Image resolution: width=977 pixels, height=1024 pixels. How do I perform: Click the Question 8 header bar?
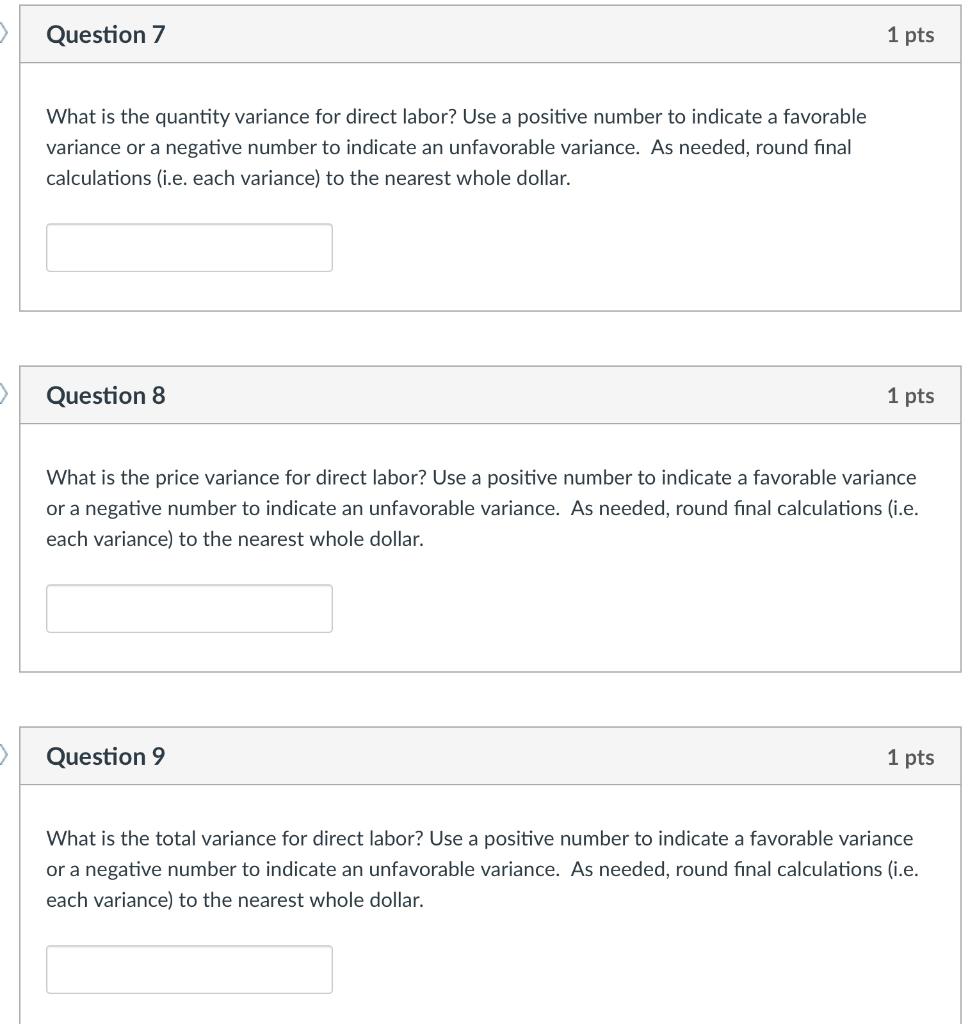pos(490,395)
